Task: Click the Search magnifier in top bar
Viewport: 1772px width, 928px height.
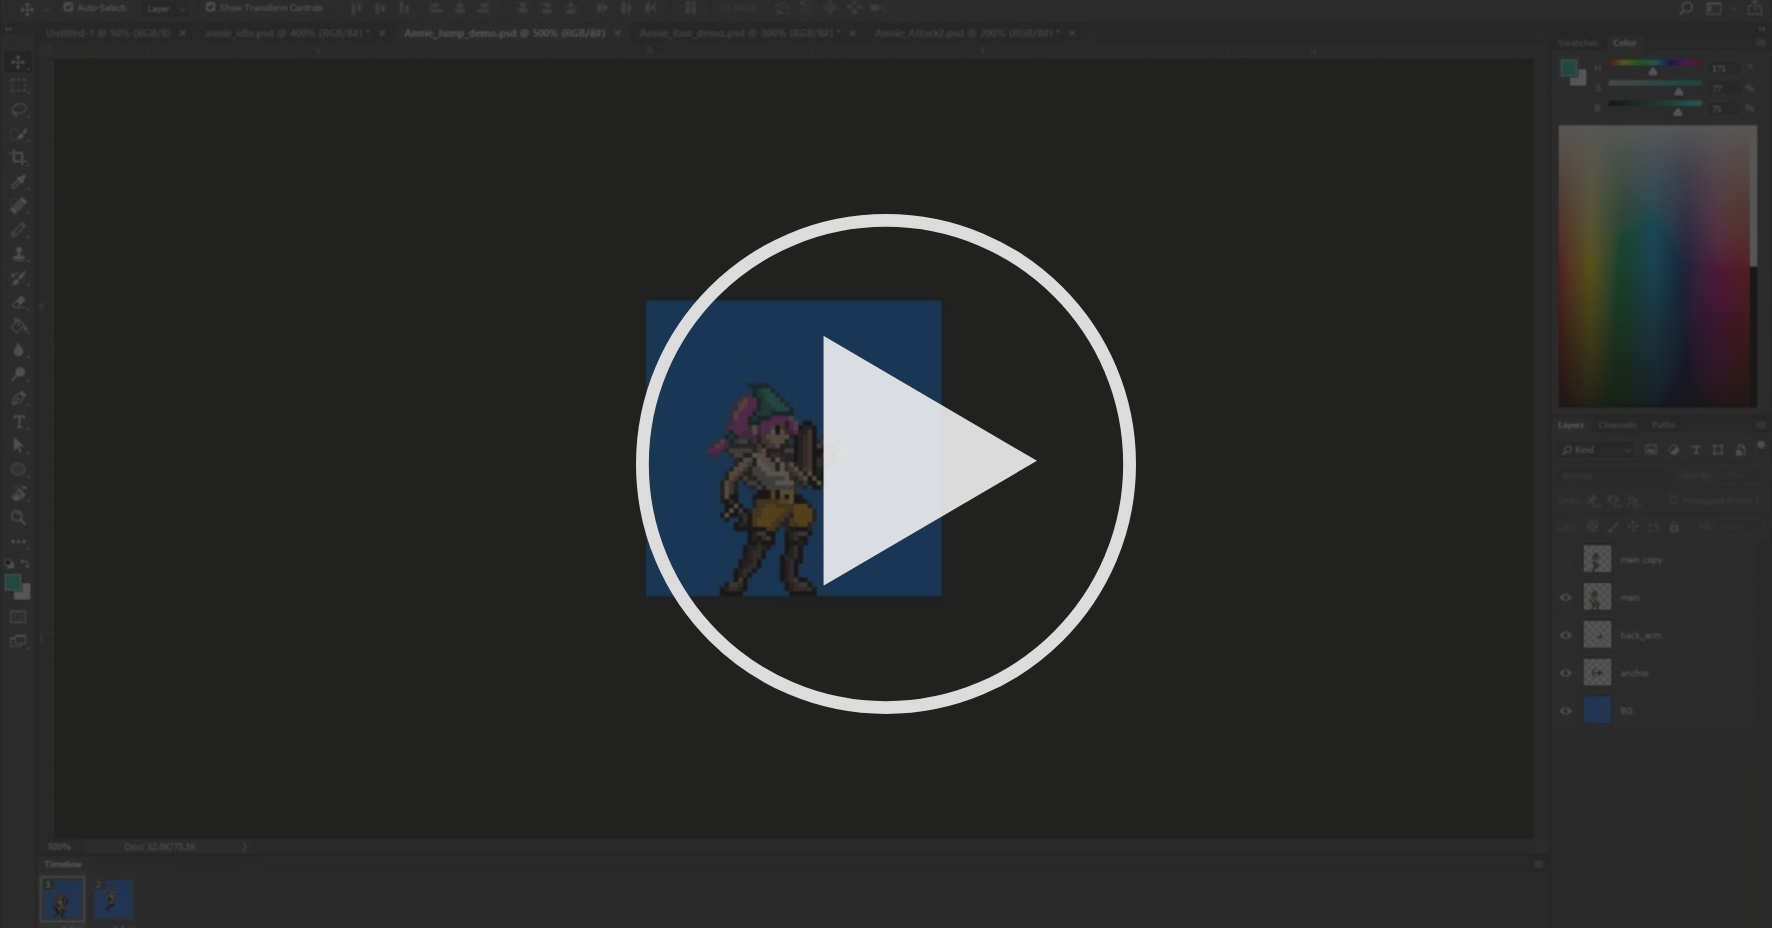Action: pos(1686,8)
